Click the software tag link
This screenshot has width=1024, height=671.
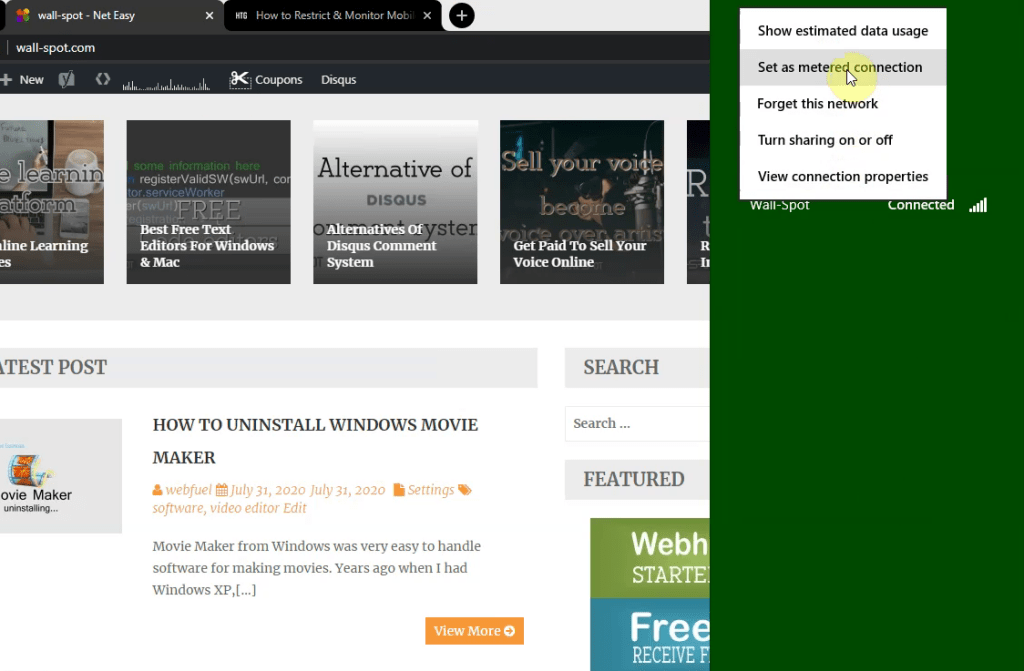point(178,508)
